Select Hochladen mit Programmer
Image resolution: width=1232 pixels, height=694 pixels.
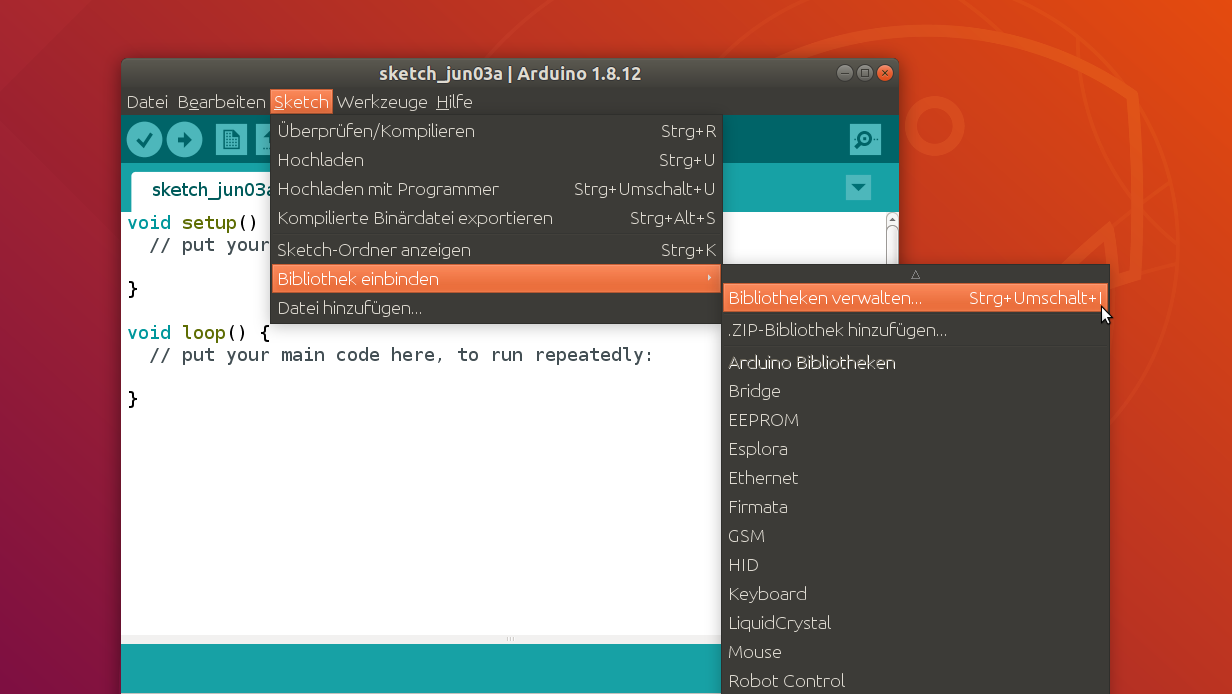point(496,189)
